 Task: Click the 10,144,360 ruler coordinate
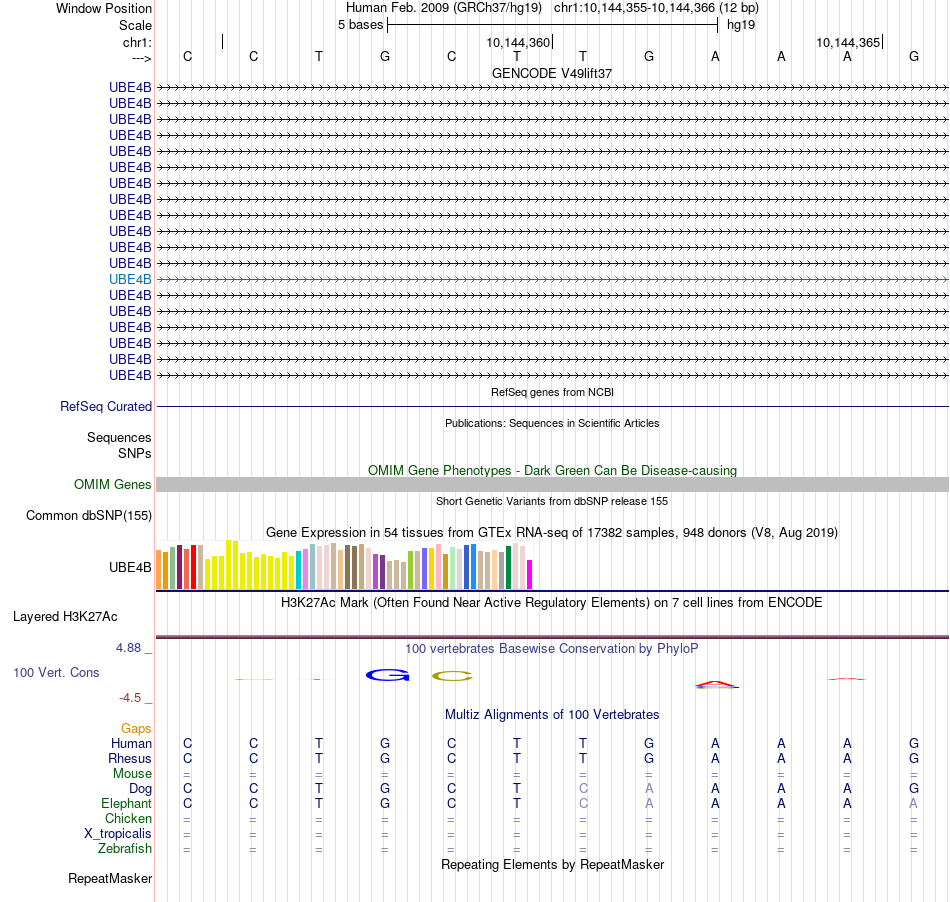coord(518,42)
